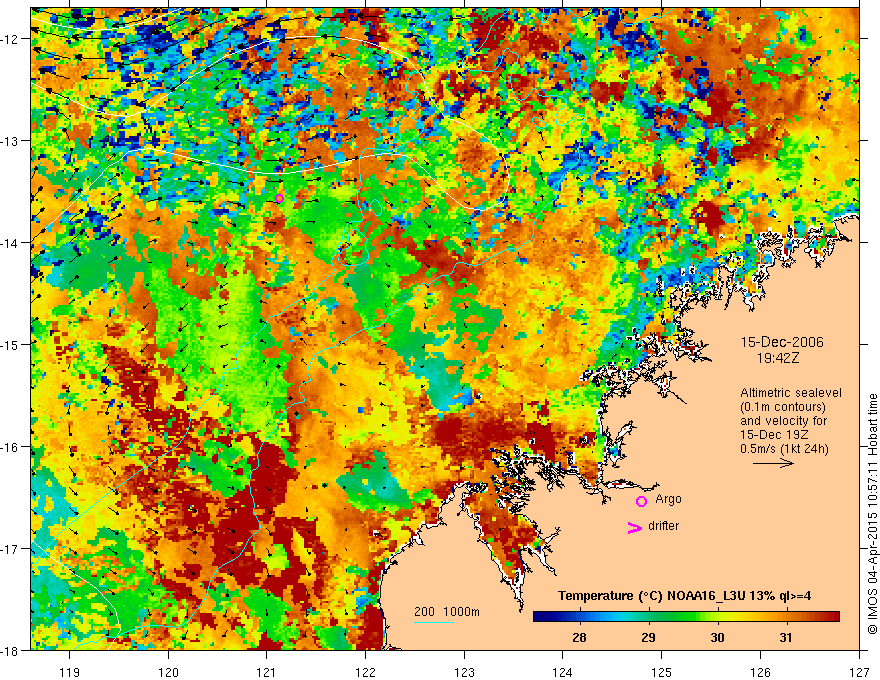Click the -18 latitude axis label
The height and width of the screenshot is (680, 880).
[x=10, y=650]
